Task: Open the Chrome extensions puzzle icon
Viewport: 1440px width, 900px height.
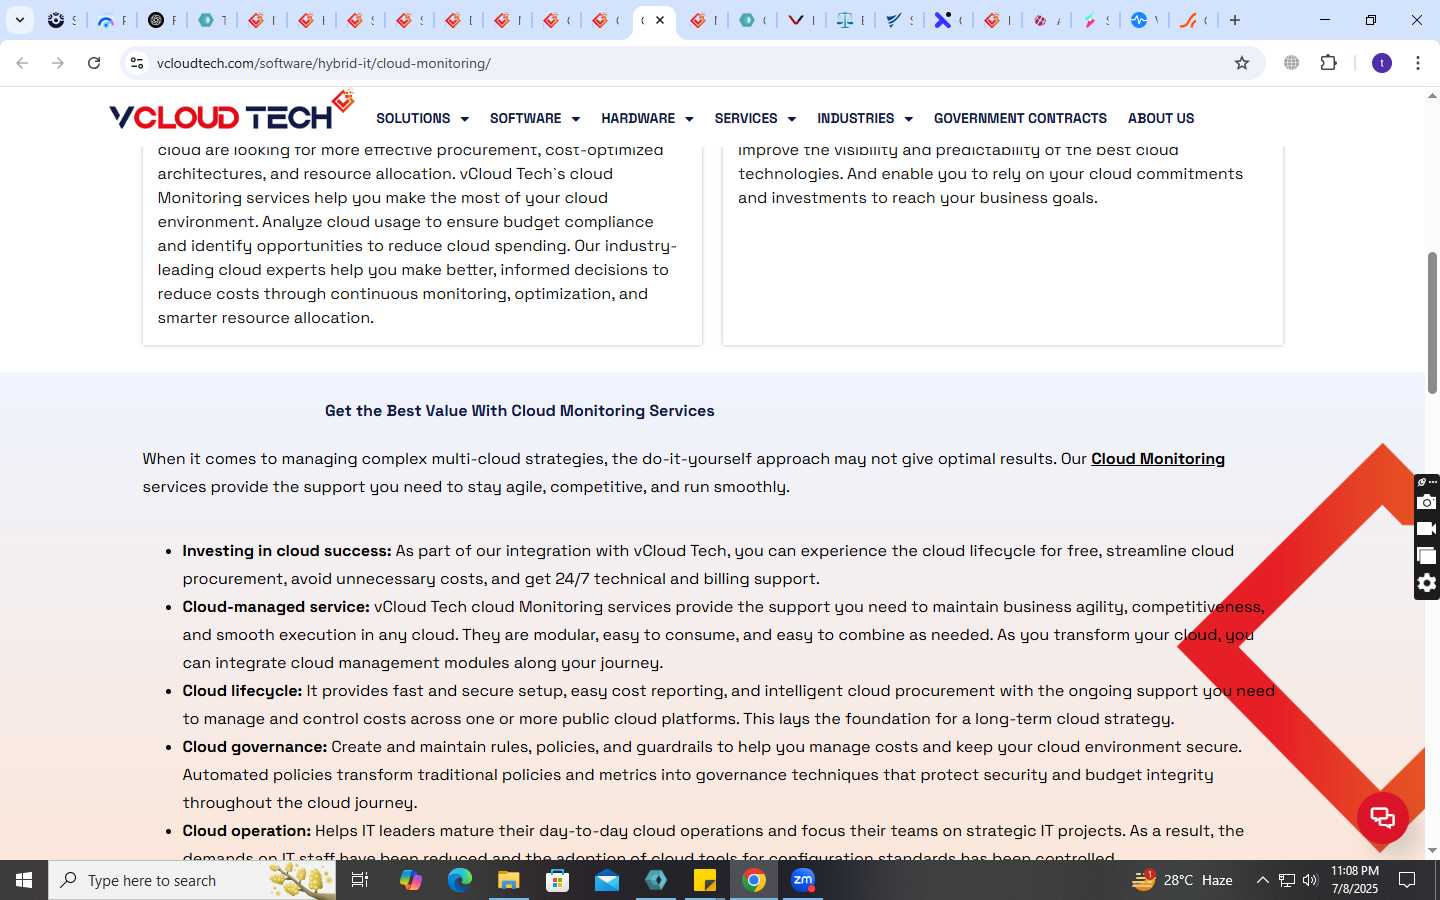Action: (x=1328, y=63)
